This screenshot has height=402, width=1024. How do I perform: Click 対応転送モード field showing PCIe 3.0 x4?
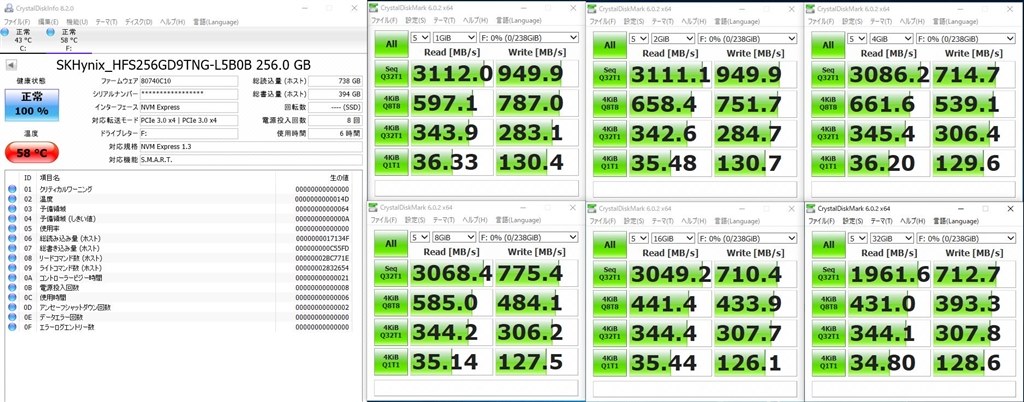pos(188,120)
